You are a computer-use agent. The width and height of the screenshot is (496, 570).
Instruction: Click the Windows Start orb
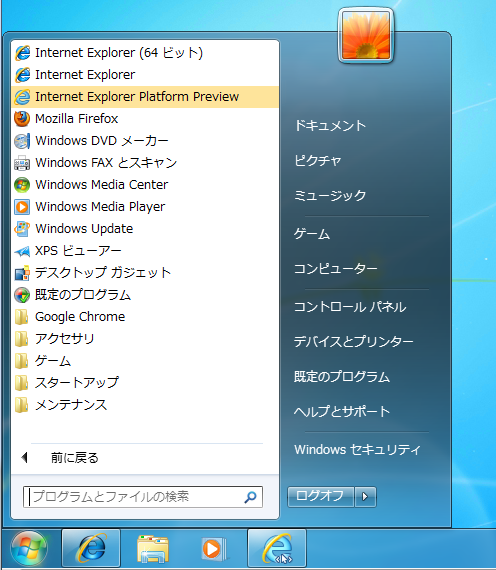(x=29, y=549)
